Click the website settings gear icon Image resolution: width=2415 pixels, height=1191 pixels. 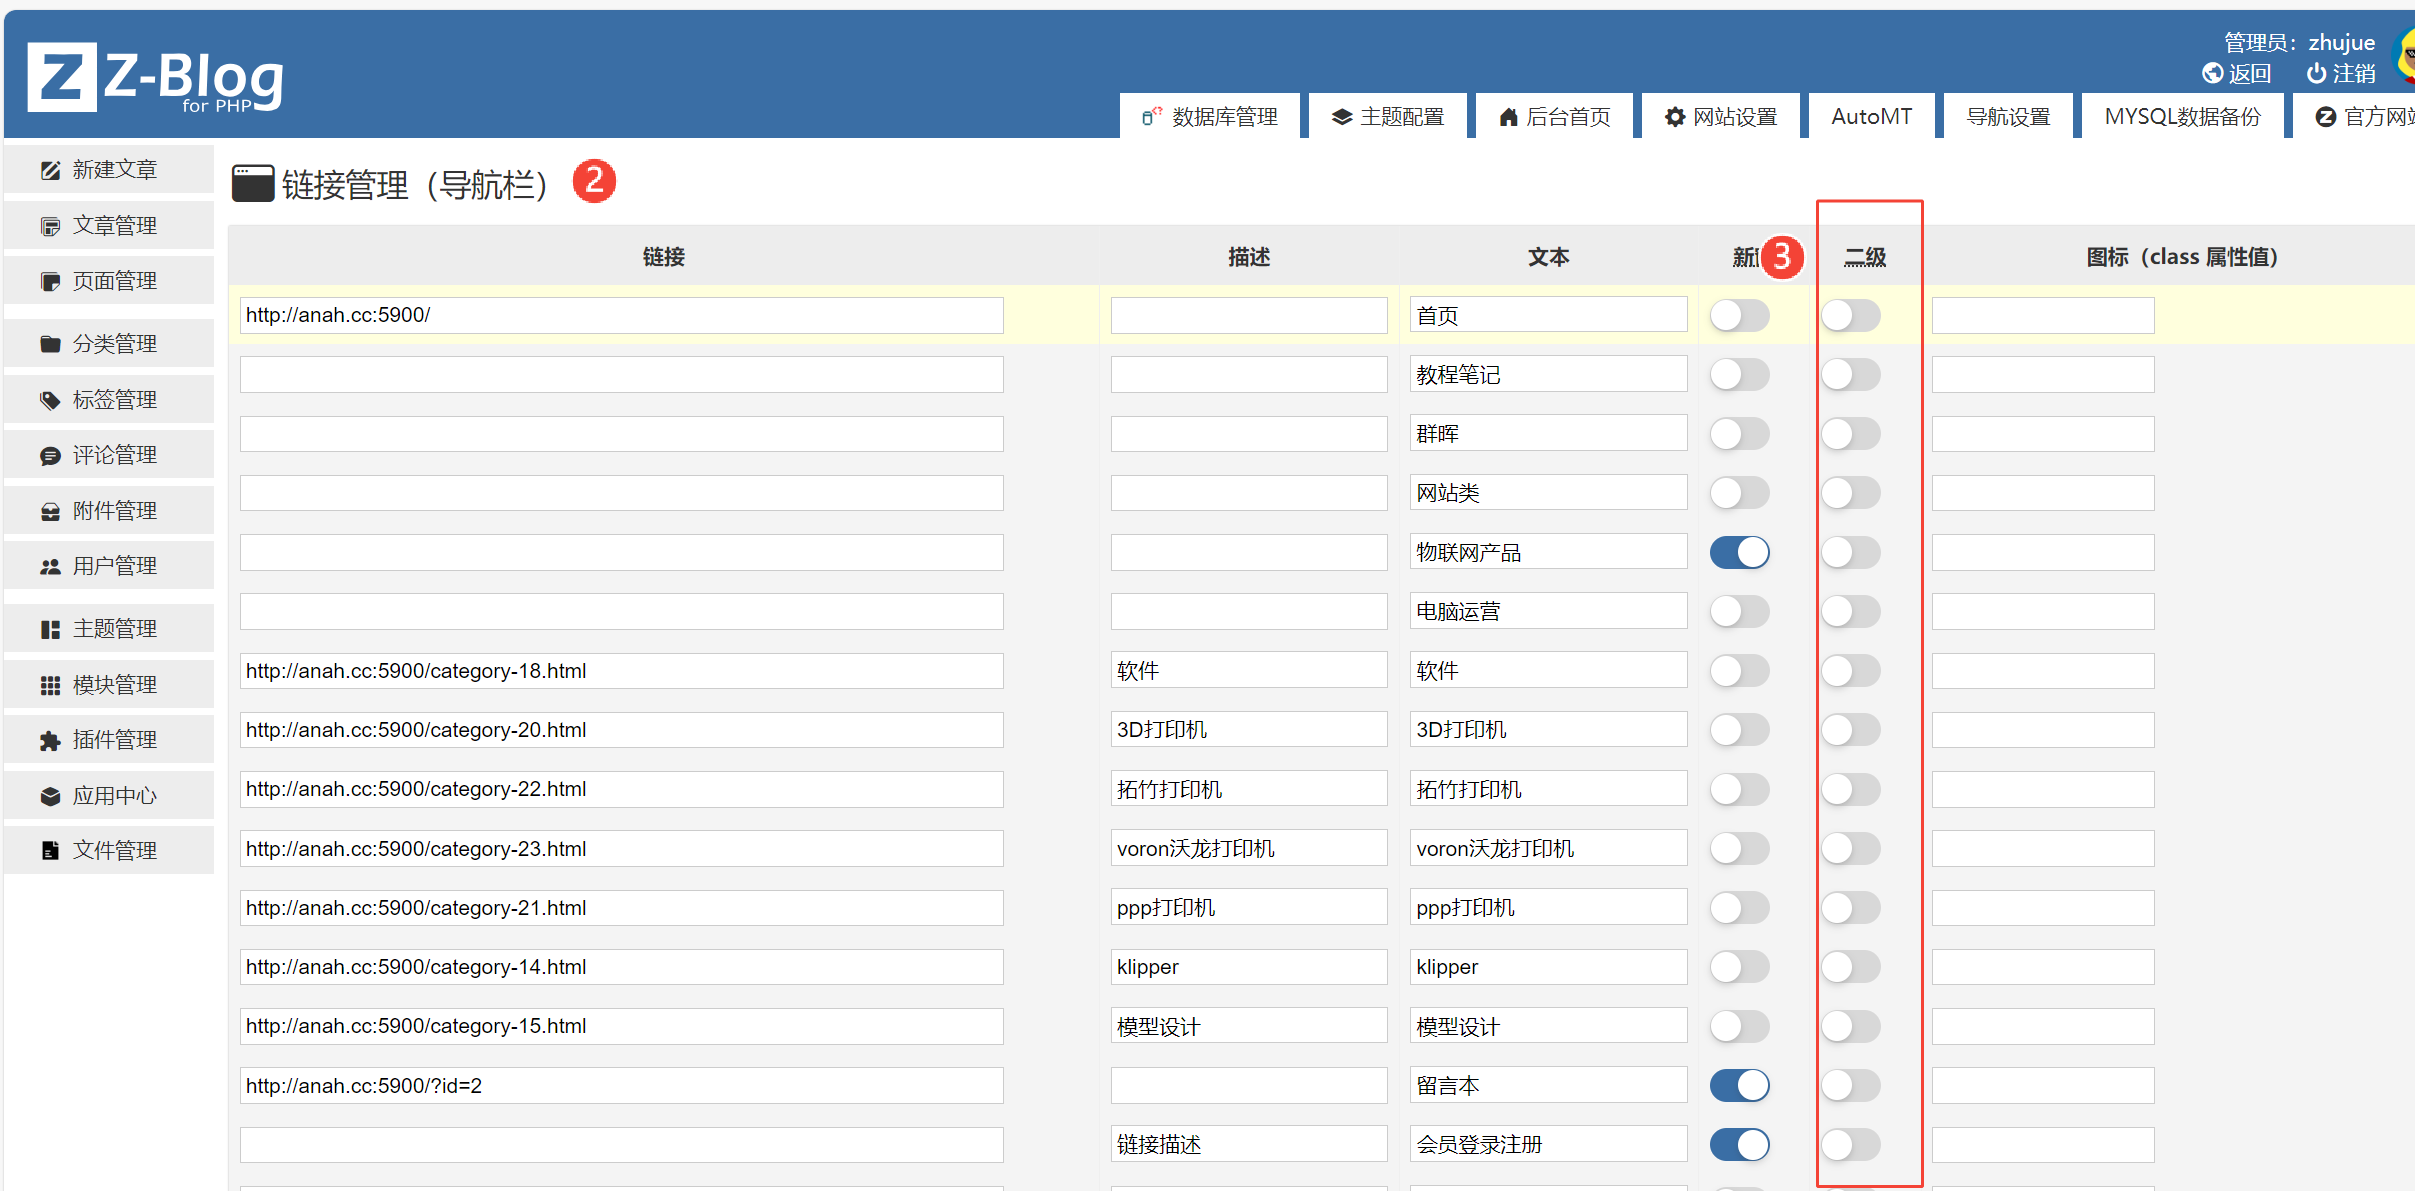(x=1675, y=117)
